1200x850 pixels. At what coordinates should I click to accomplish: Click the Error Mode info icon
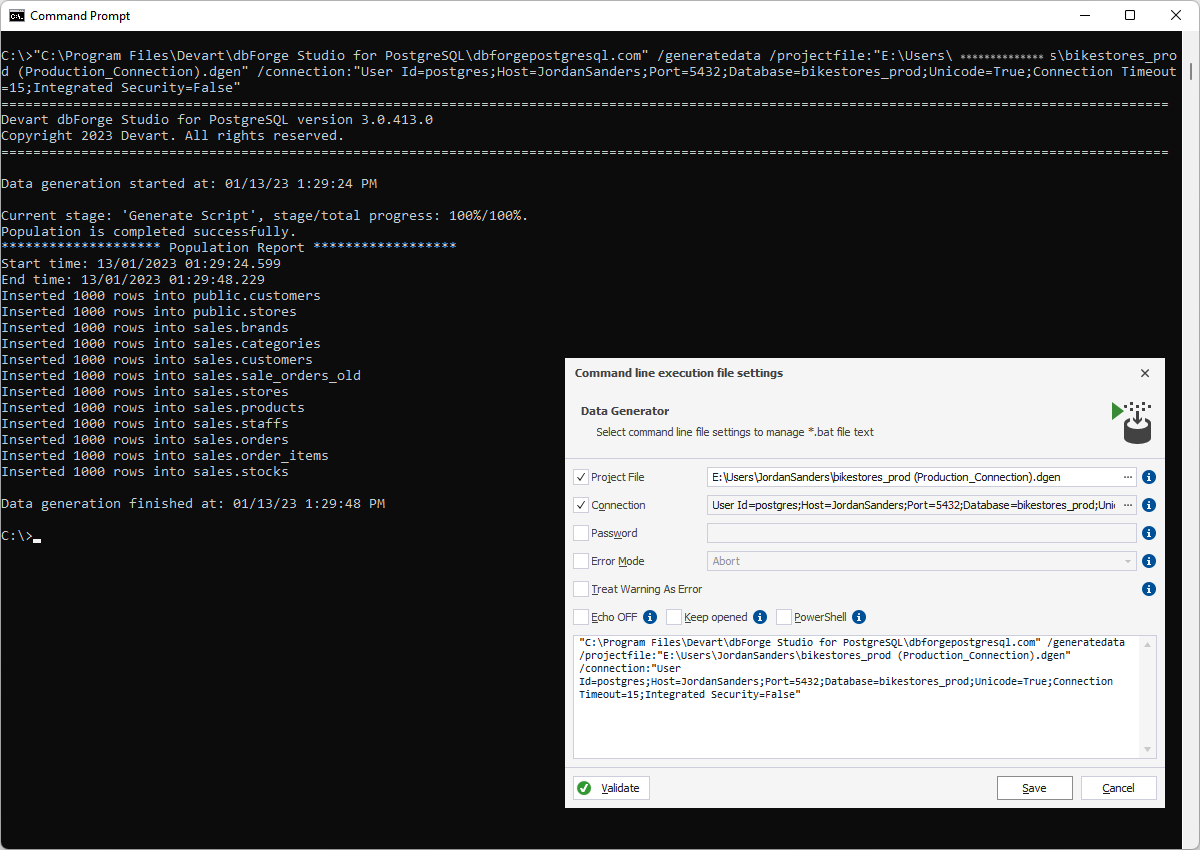(x=1148, y=561)
